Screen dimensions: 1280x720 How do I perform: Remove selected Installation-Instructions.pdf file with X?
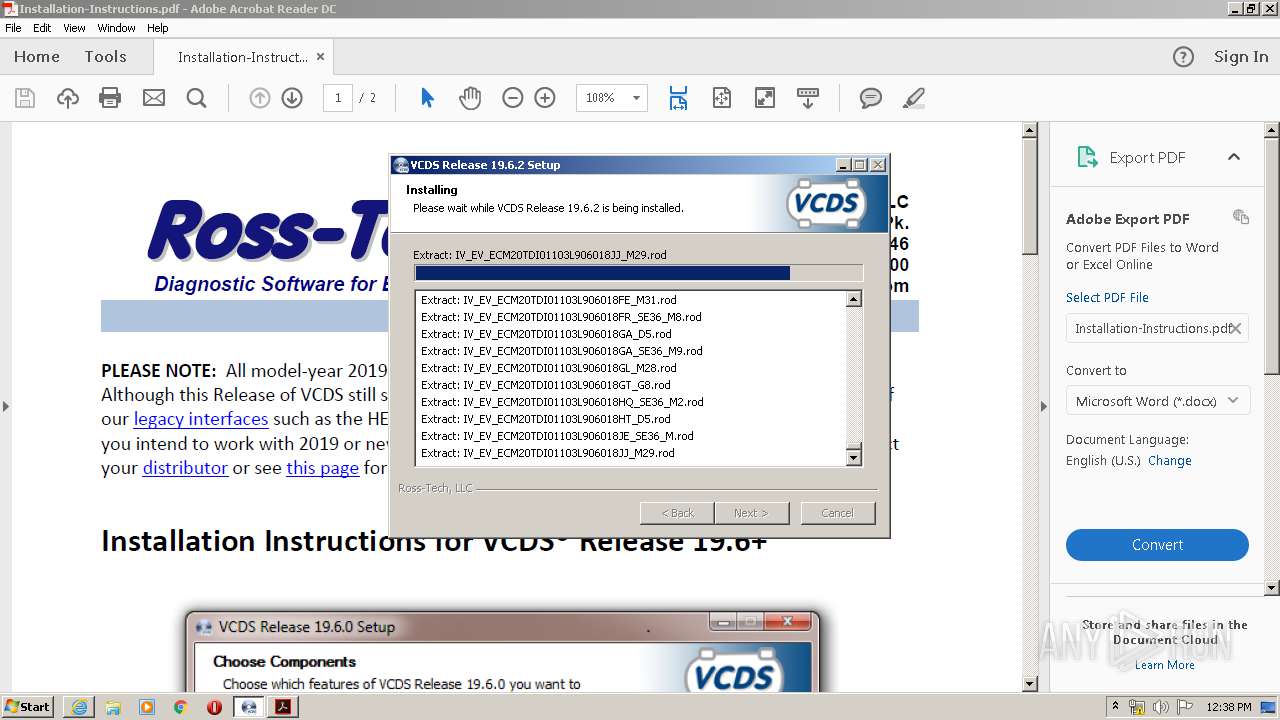[1236, 328]
